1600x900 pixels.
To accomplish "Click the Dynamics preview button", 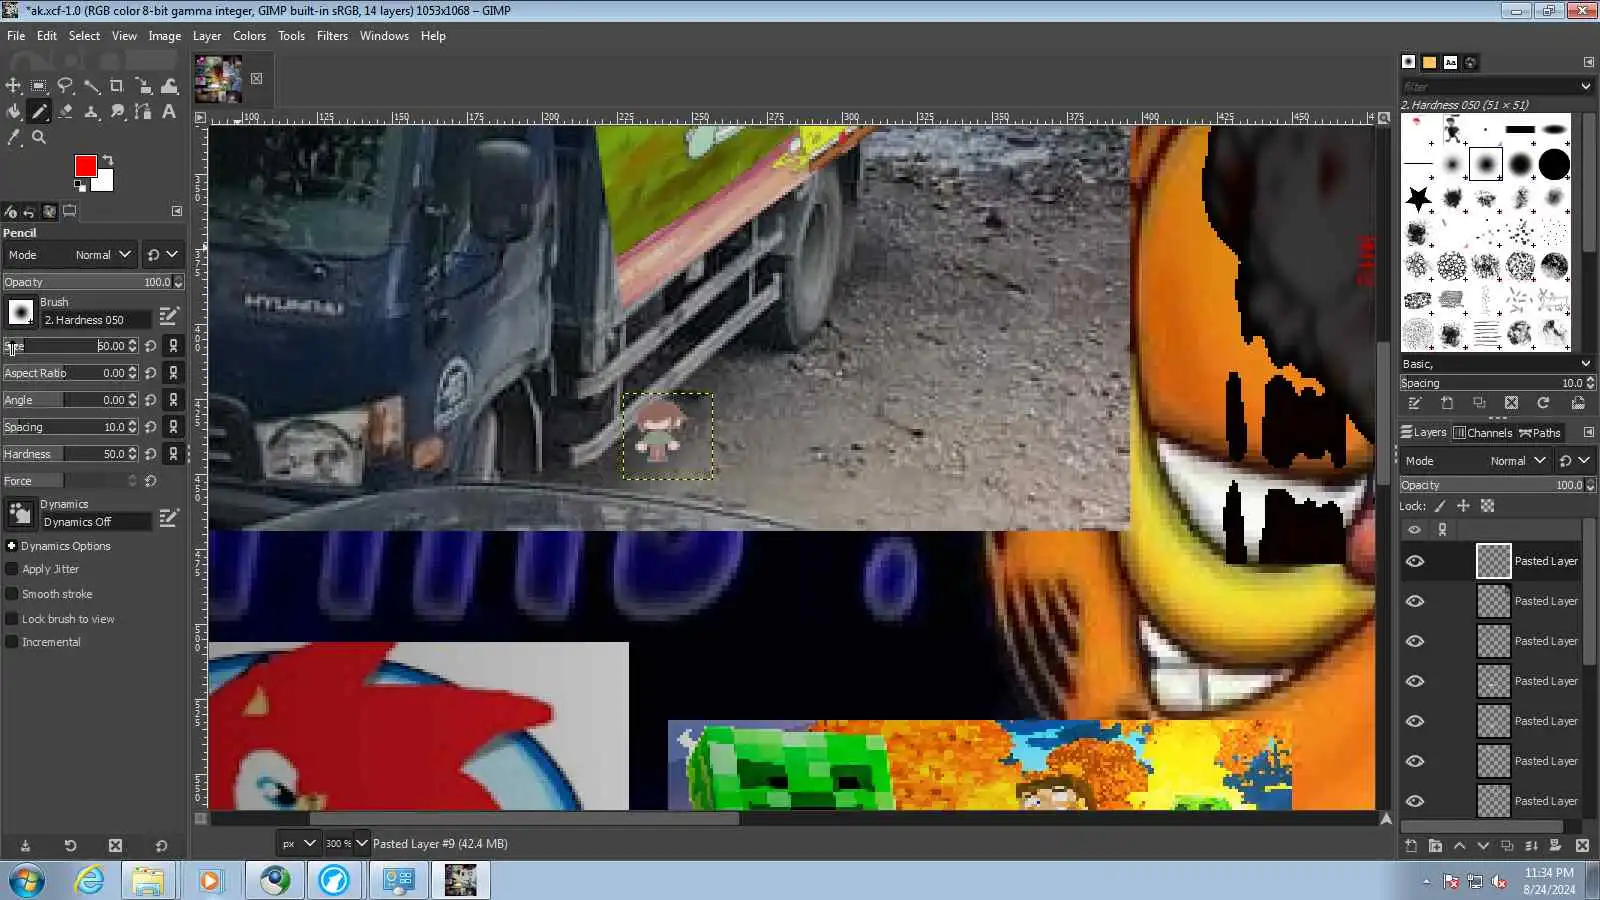I will click(x=20, y=514).
